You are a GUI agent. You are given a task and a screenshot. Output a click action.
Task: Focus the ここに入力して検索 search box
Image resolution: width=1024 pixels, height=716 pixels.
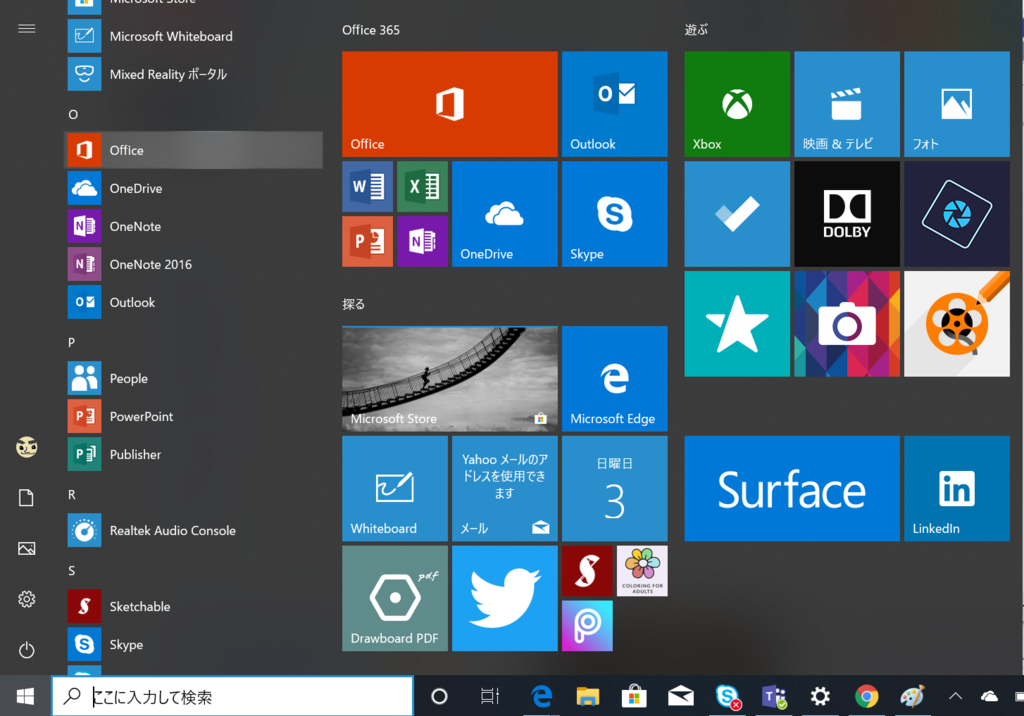232,696
